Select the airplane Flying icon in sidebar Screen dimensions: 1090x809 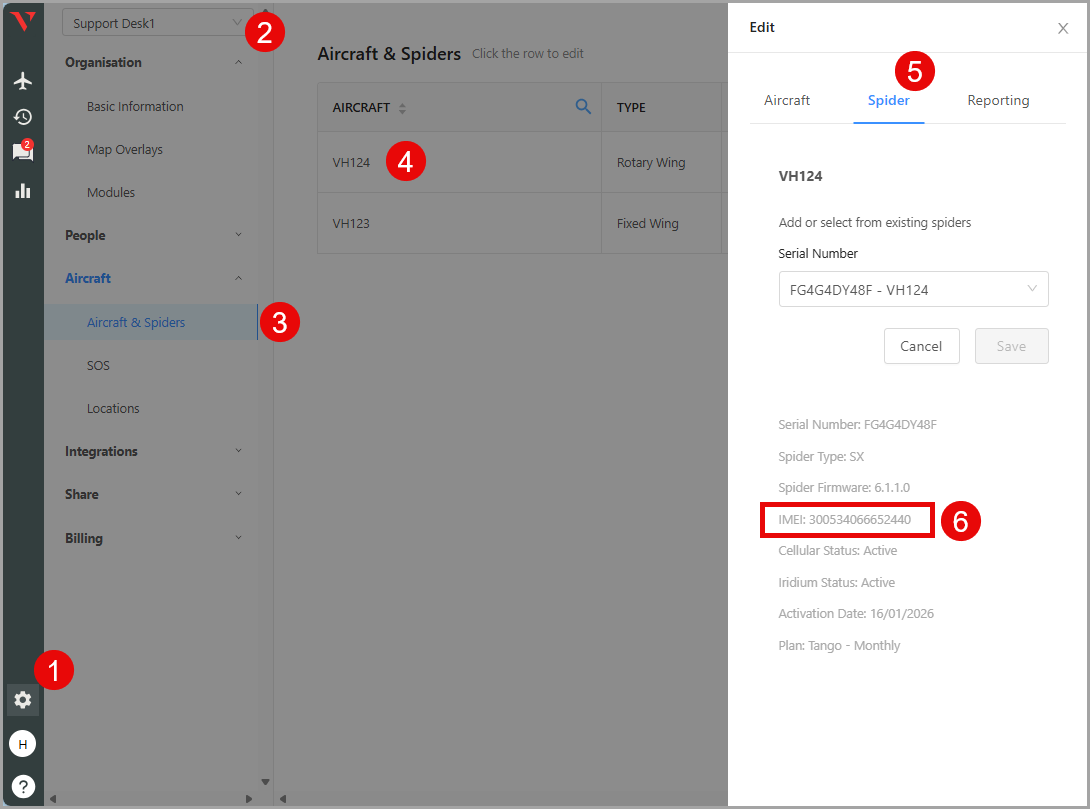pos(22,81)
